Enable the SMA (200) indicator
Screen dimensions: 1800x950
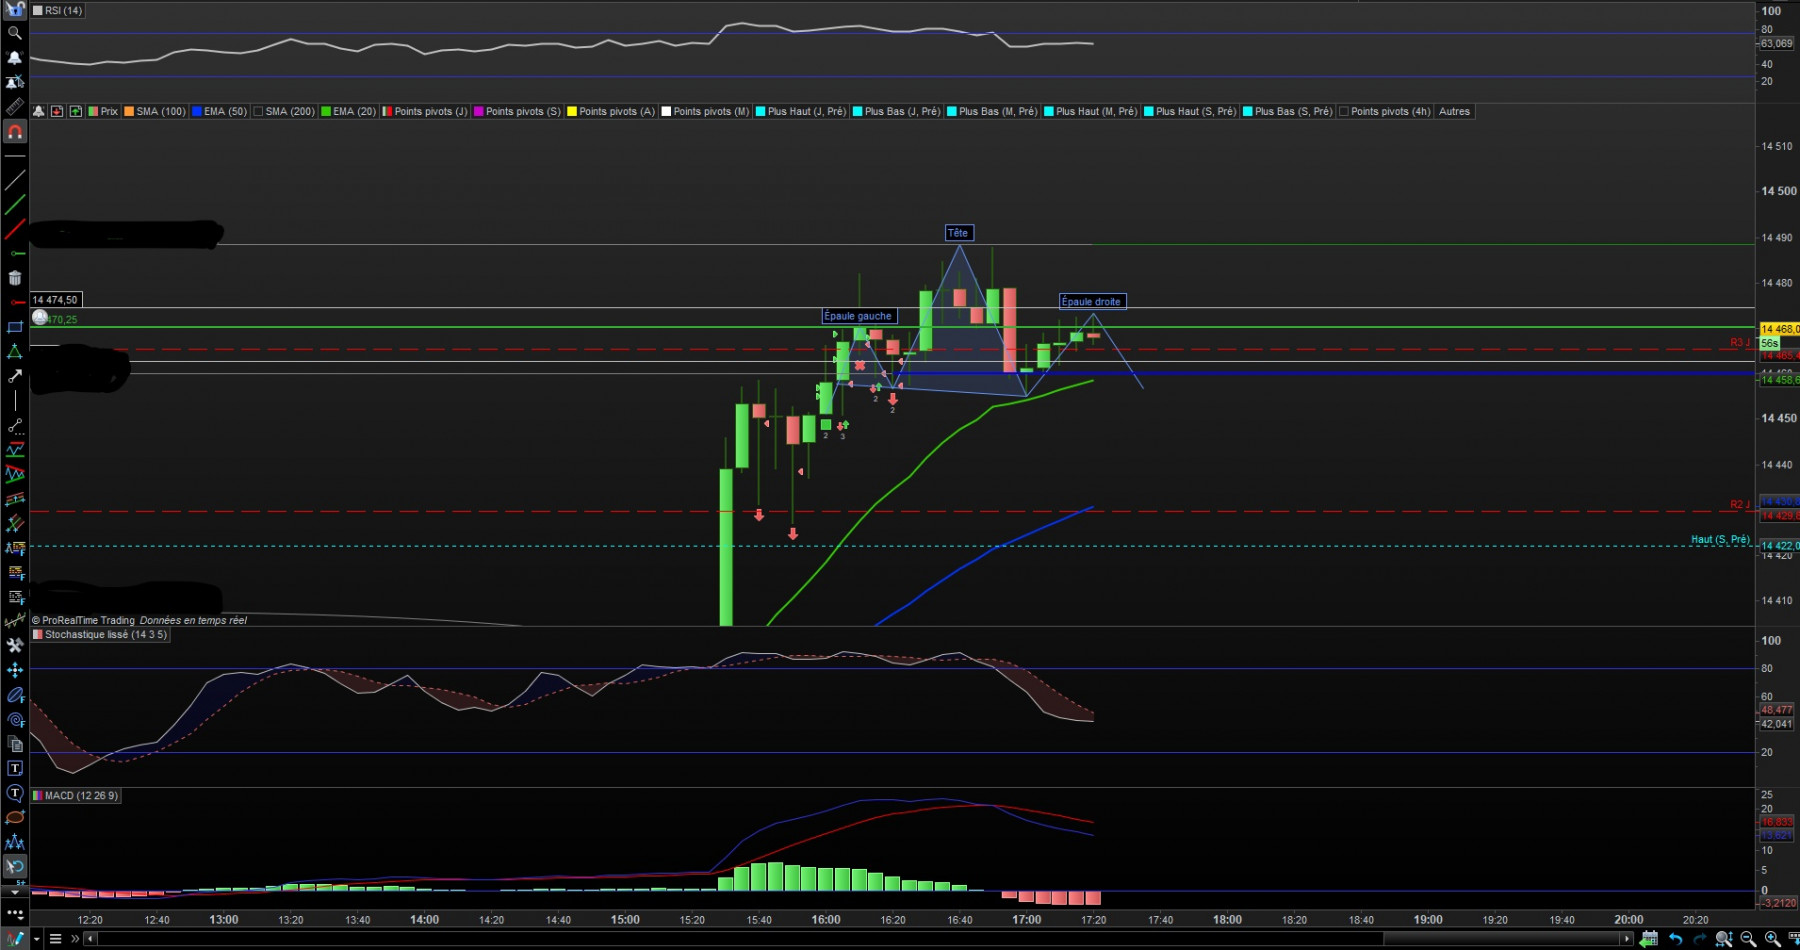[258, 111]
